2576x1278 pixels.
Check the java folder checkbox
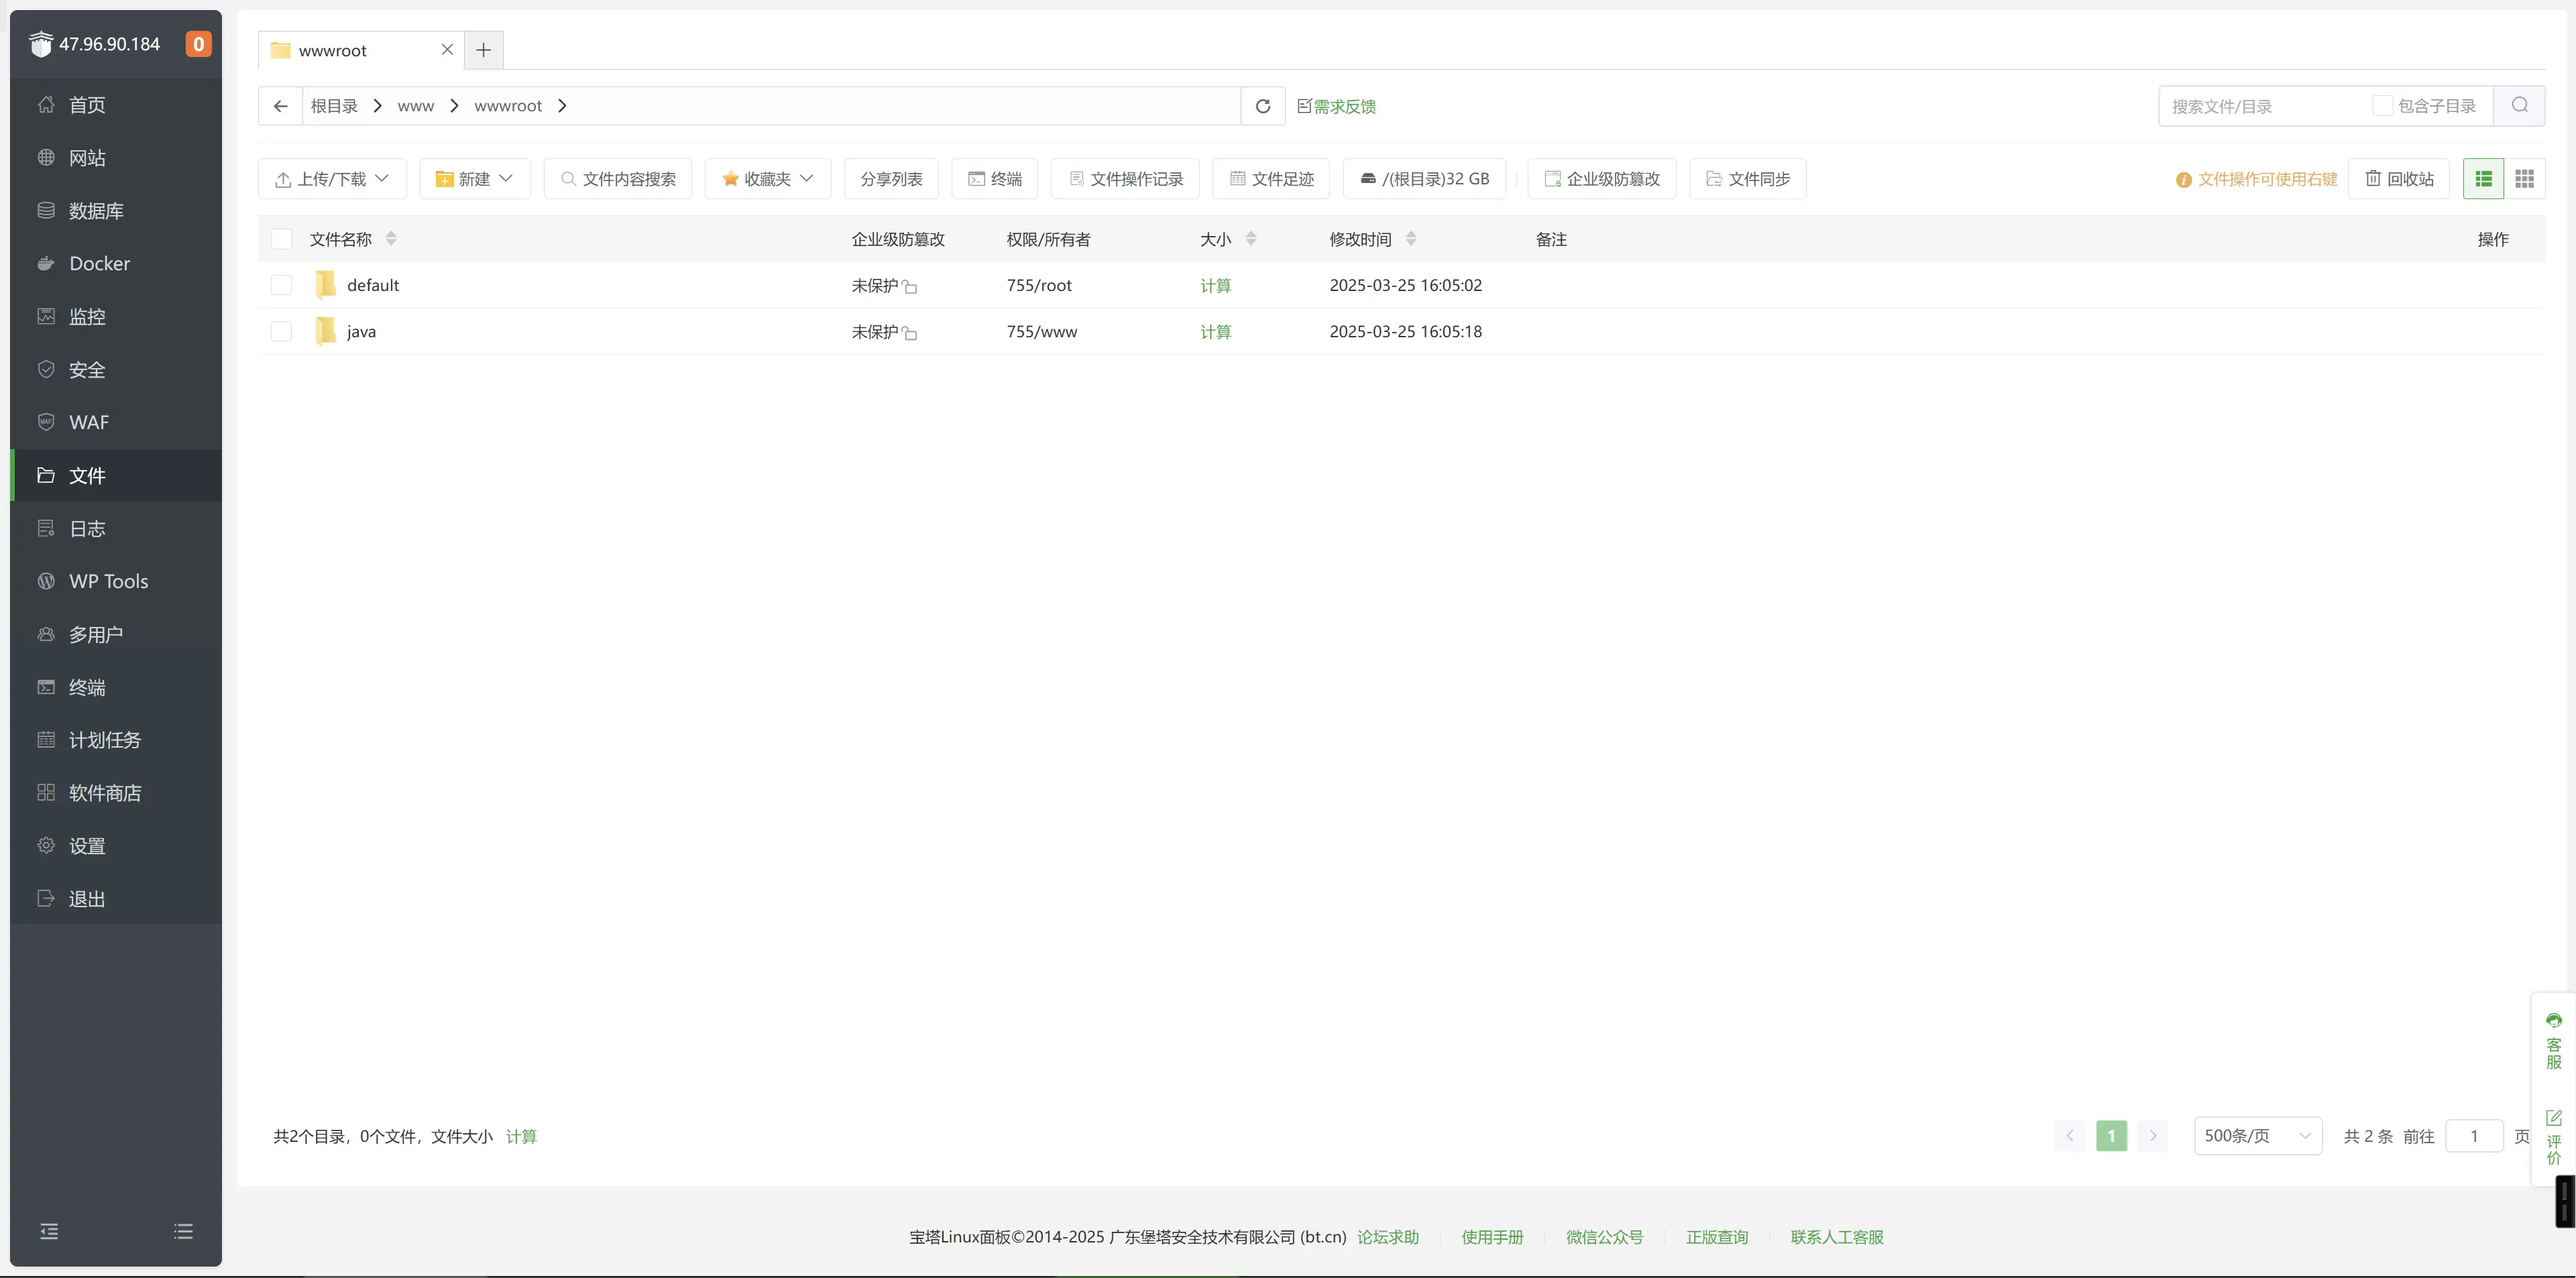[281, 331]
